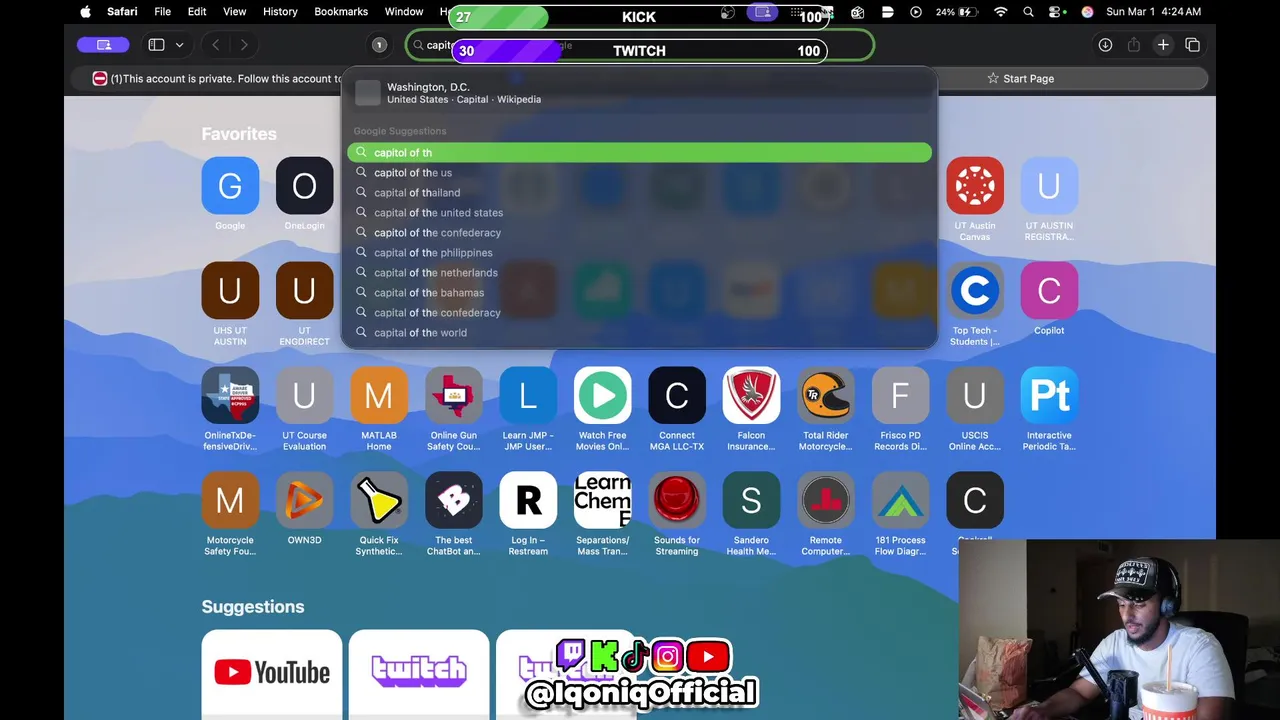Select "capital of the netherlands" suggestion
The width and height of the screenshot is (1280, 720).
pyautogui.click(x=640, y=273)
